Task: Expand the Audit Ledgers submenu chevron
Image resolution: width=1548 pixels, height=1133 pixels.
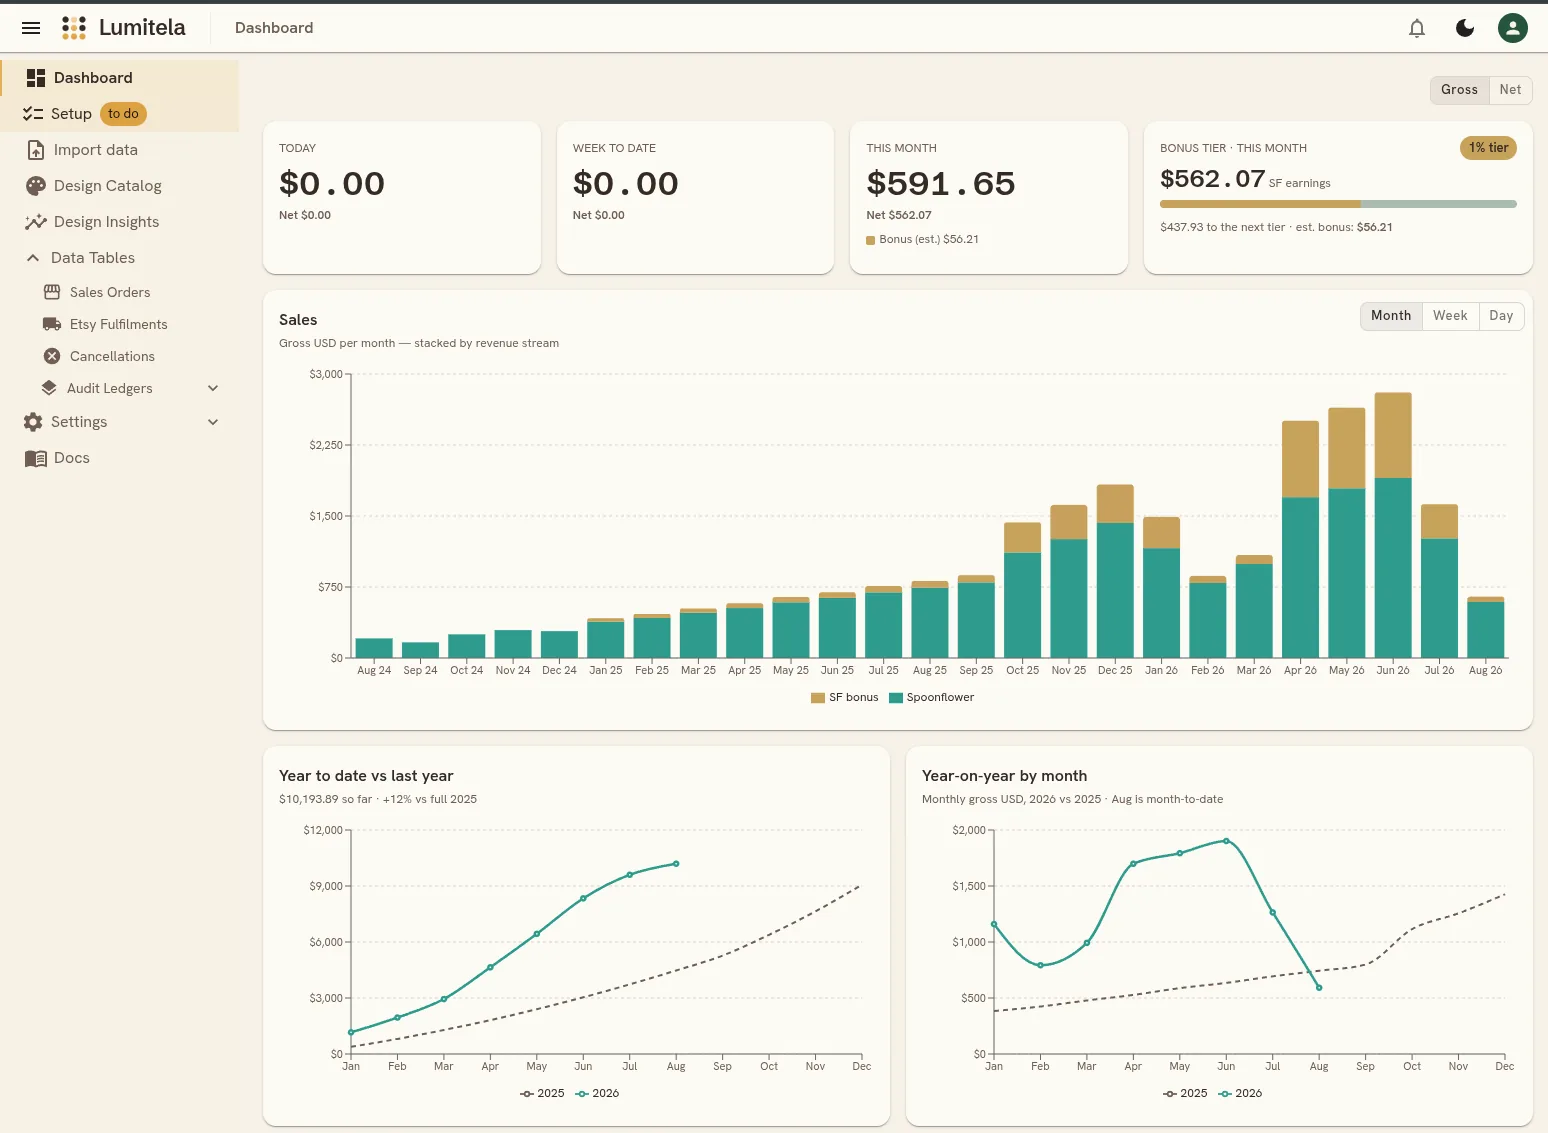Action: tap(213, 388)
